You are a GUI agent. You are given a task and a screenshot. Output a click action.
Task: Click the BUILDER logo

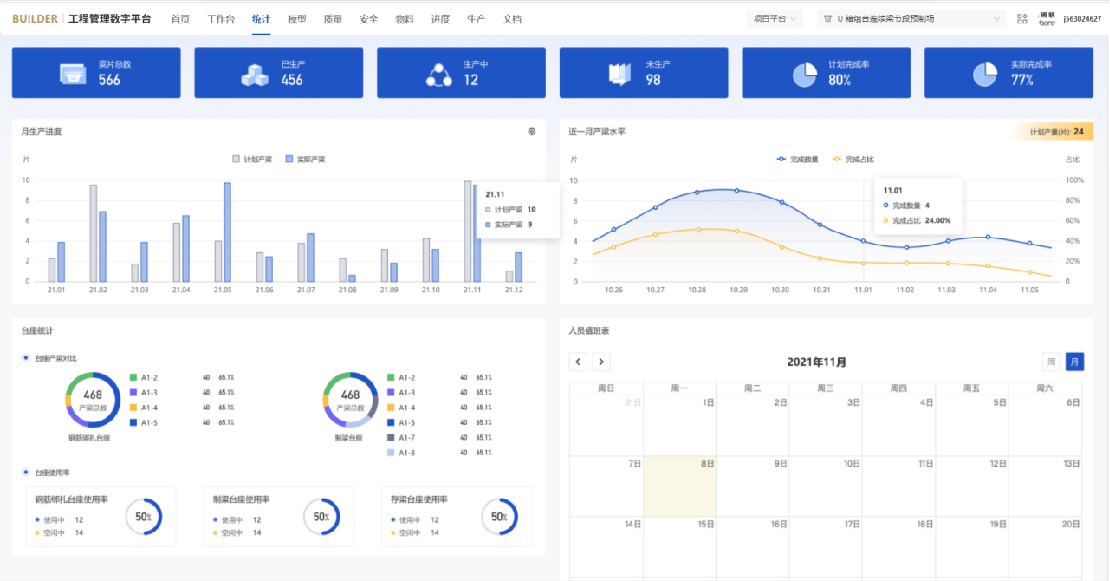[x=35, y=19]
